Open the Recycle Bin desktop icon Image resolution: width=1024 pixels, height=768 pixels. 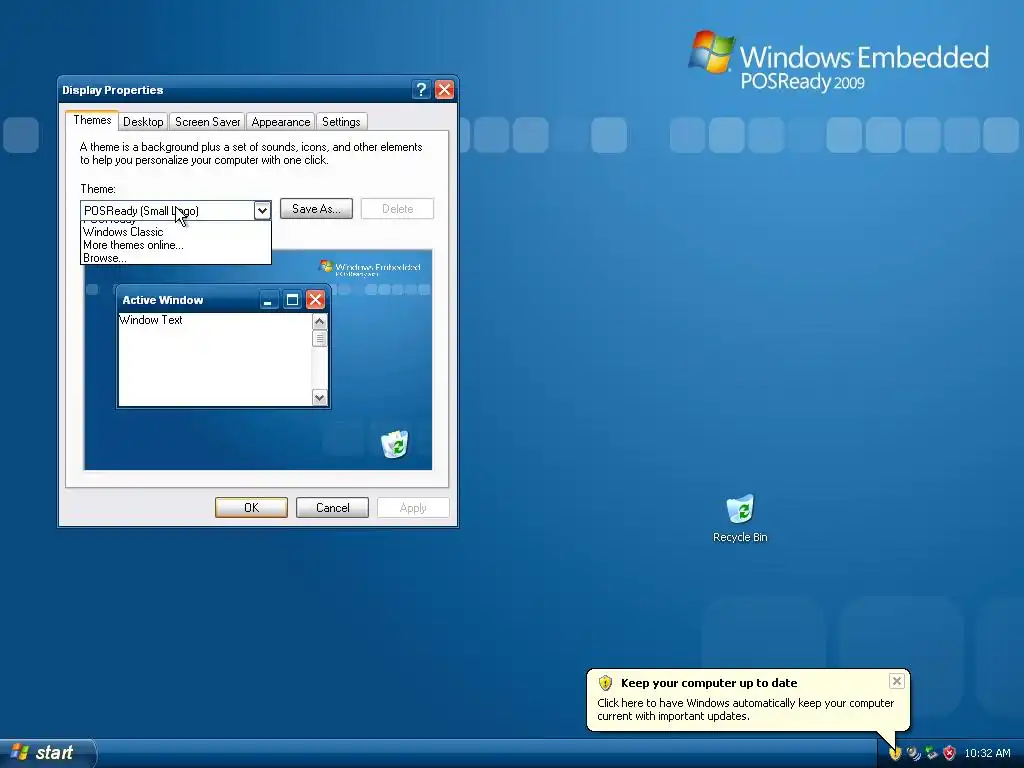(x=740, y=518)
